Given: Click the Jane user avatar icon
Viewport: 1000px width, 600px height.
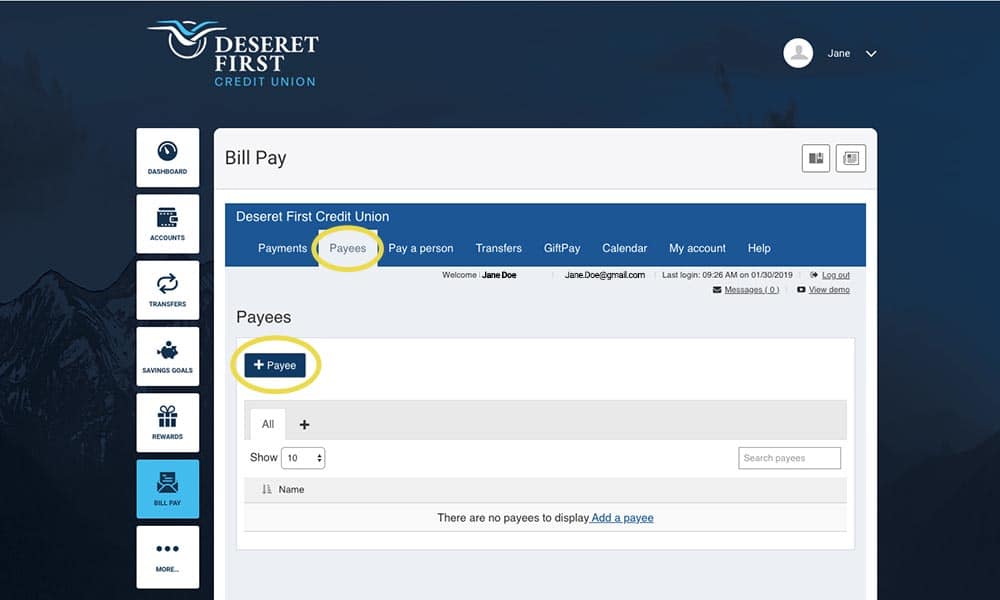Looking at the screenshot, I should [798, 53].
